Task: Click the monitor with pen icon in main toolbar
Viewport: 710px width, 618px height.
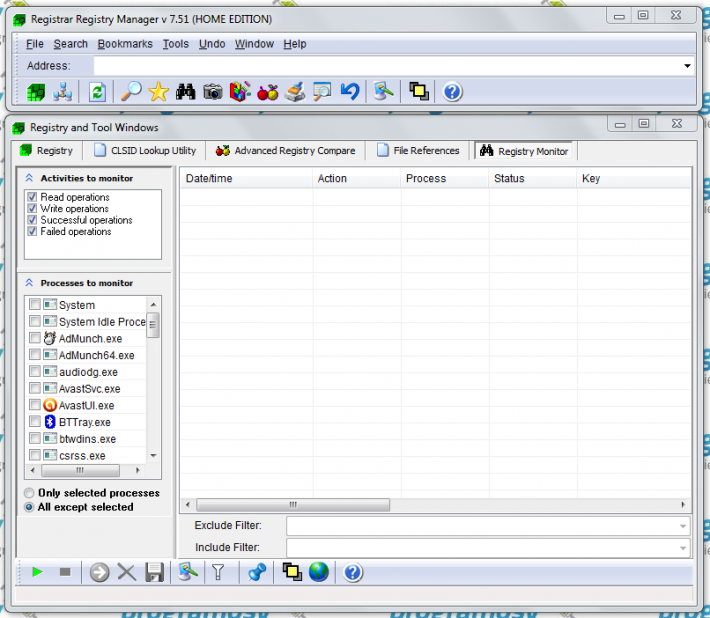Action: [384, 91]
